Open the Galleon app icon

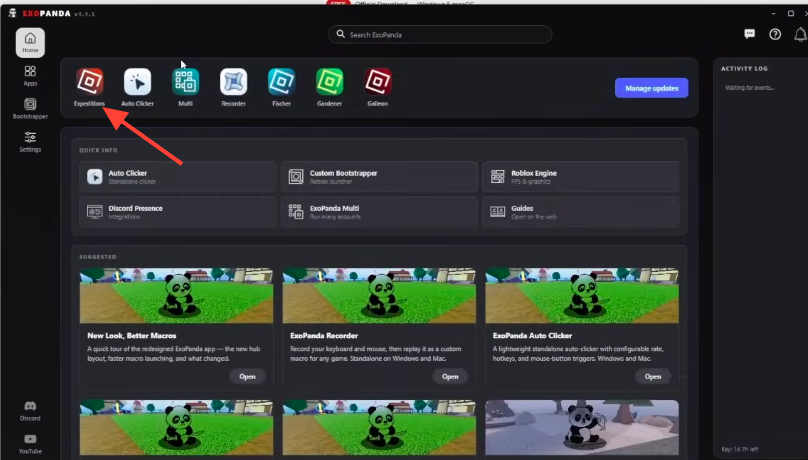click(x=378, y=82)
